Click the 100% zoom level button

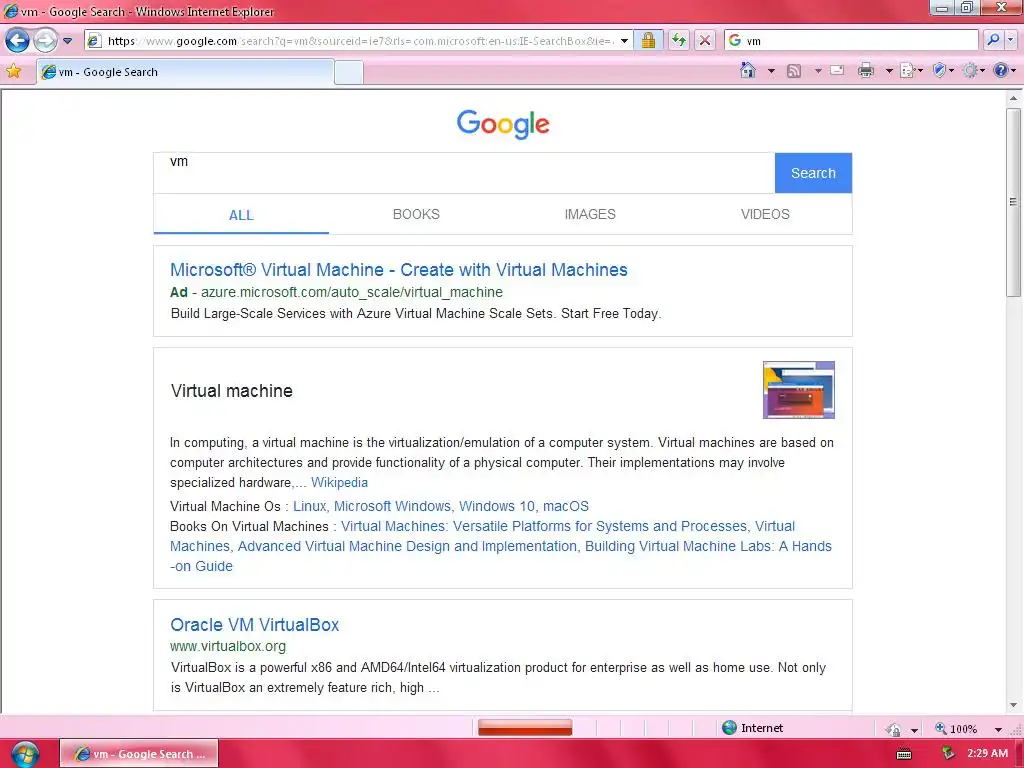(955, 728)
